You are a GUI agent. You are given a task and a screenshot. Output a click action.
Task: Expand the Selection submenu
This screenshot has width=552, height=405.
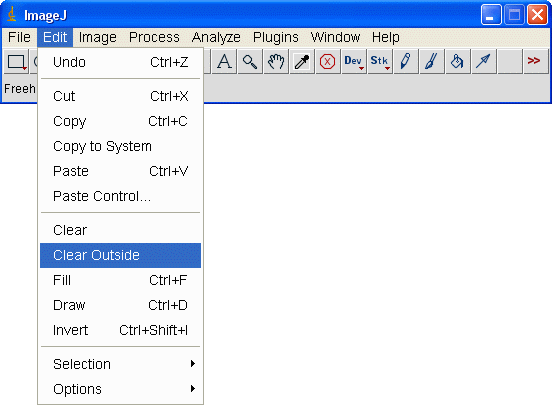point(120,364)
